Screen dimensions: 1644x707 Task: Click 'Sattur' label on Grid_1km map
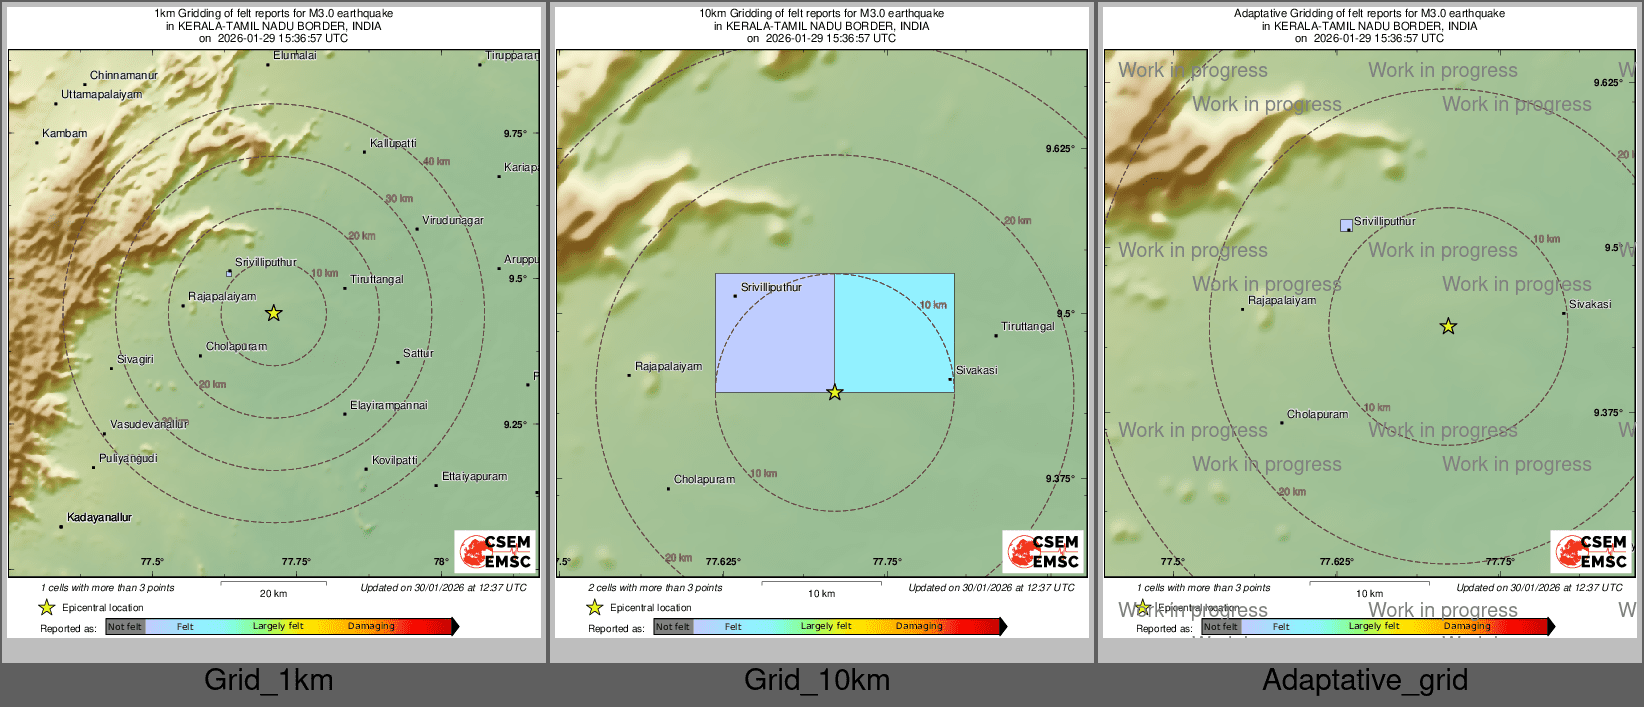[418, 353]
